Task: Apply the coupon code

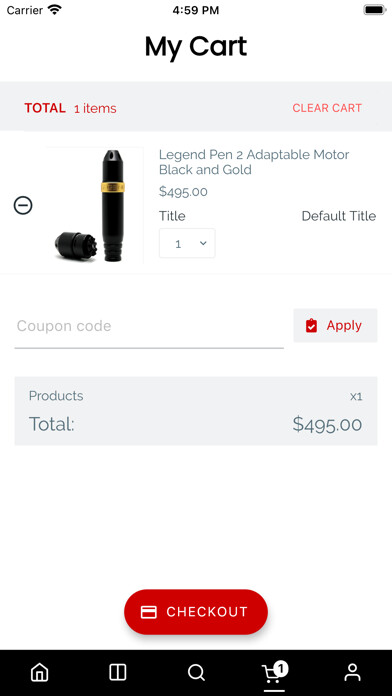Action: coord(335,325)
